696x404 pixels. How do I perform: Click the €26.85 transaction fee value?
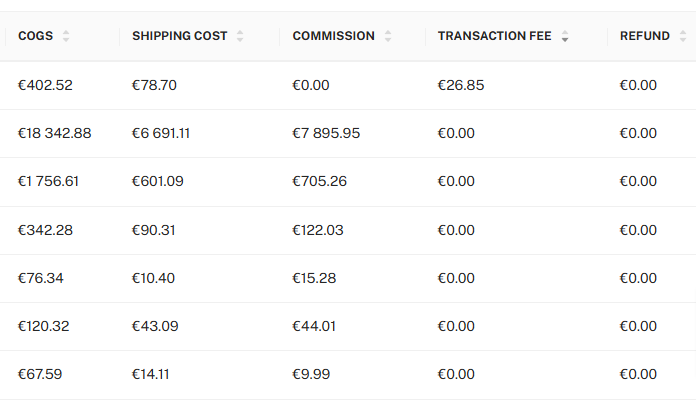[461, 85]
